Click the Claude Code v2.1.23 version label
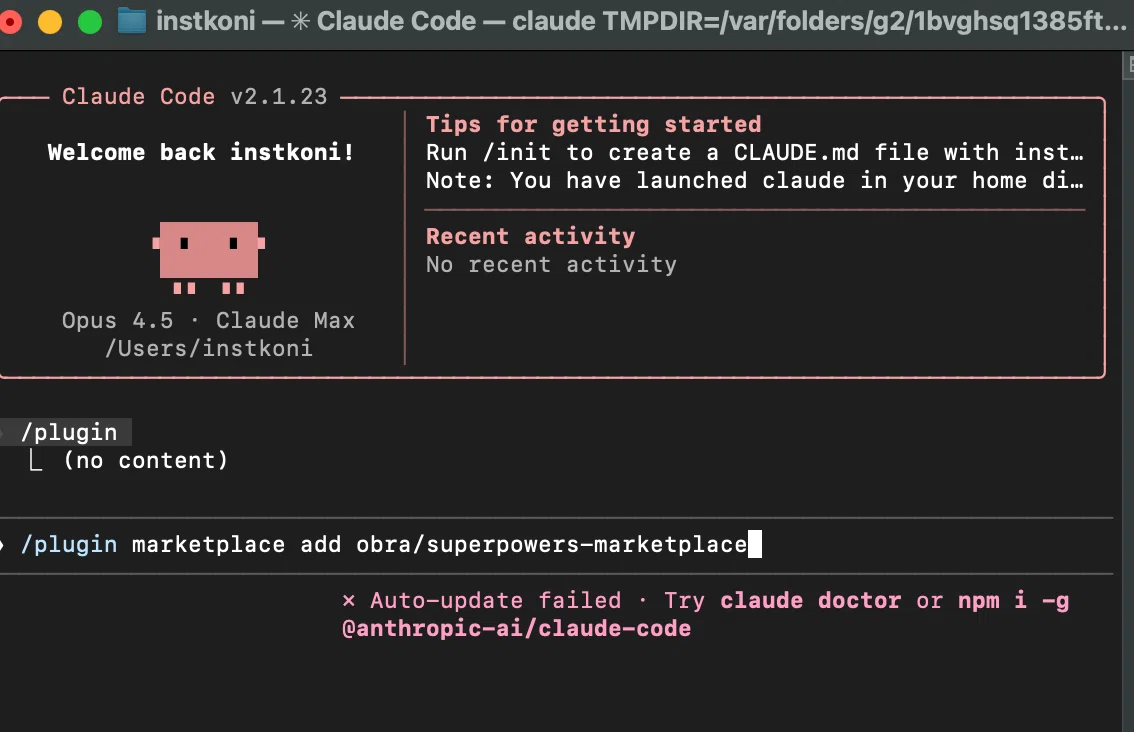Image resolution: width=1134 pixels, height=732 pixels. click(x=195, y=96)
